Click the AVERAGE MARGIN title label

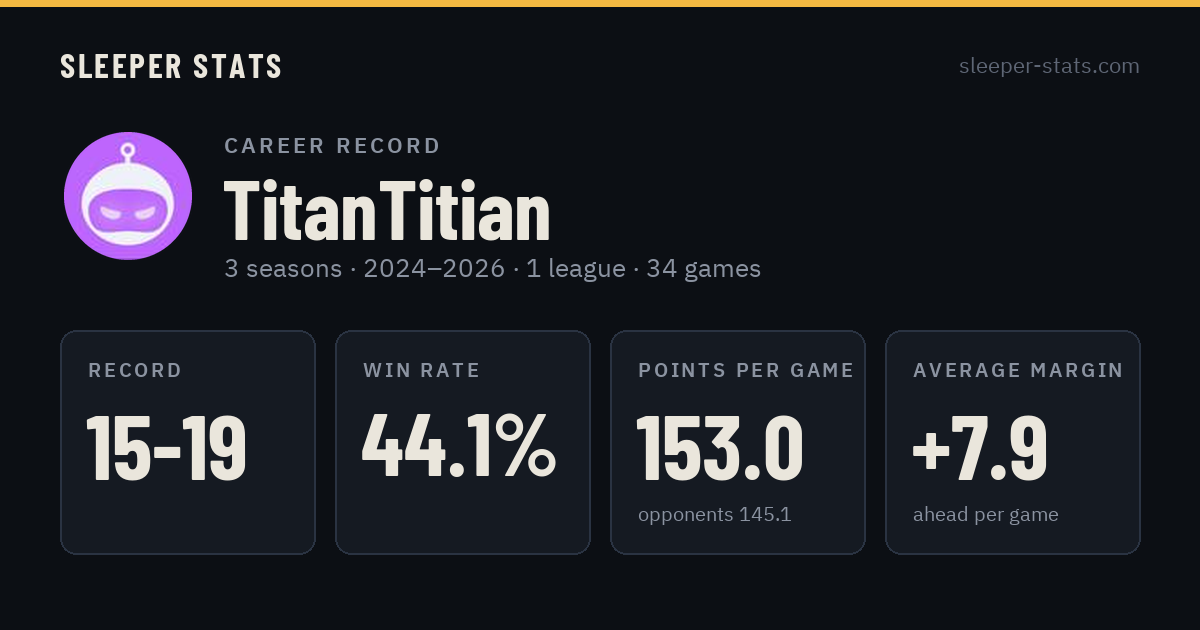(x=1018, y=371)
